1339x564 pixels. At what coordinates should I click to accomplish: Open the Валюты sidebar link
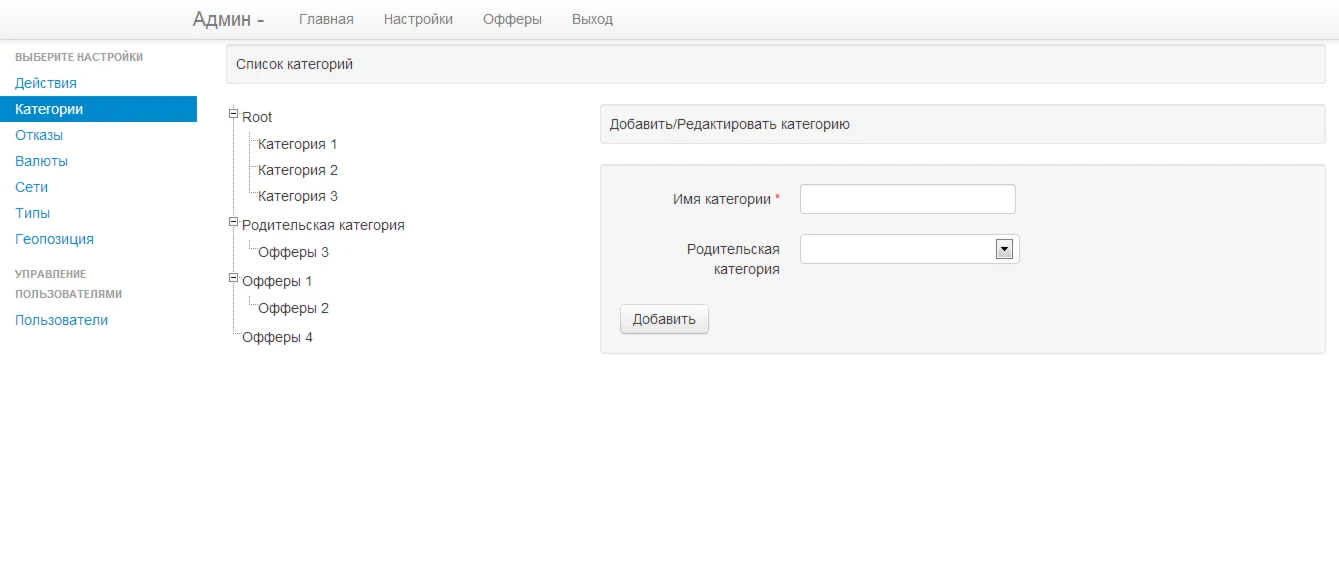pos(41,161)
